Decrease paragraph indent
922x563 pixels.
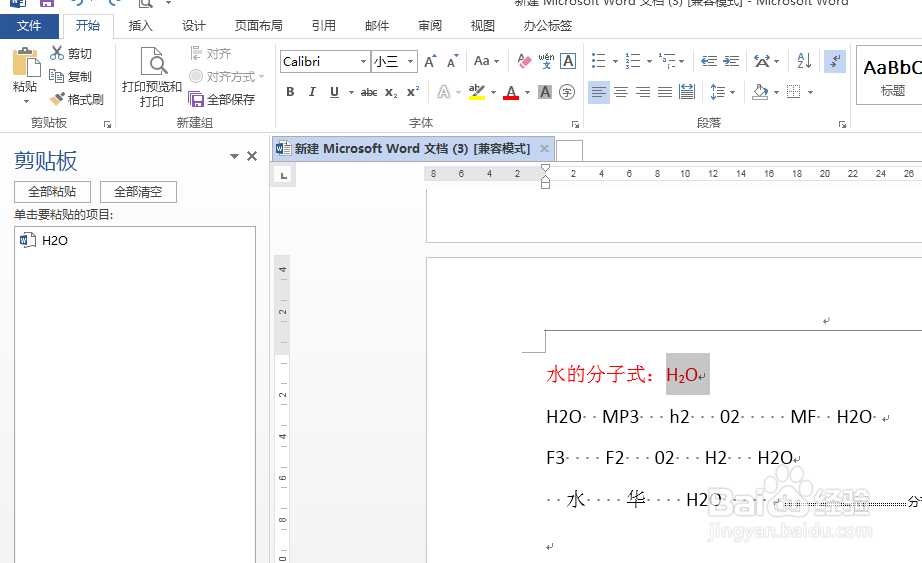pos(709,61)
